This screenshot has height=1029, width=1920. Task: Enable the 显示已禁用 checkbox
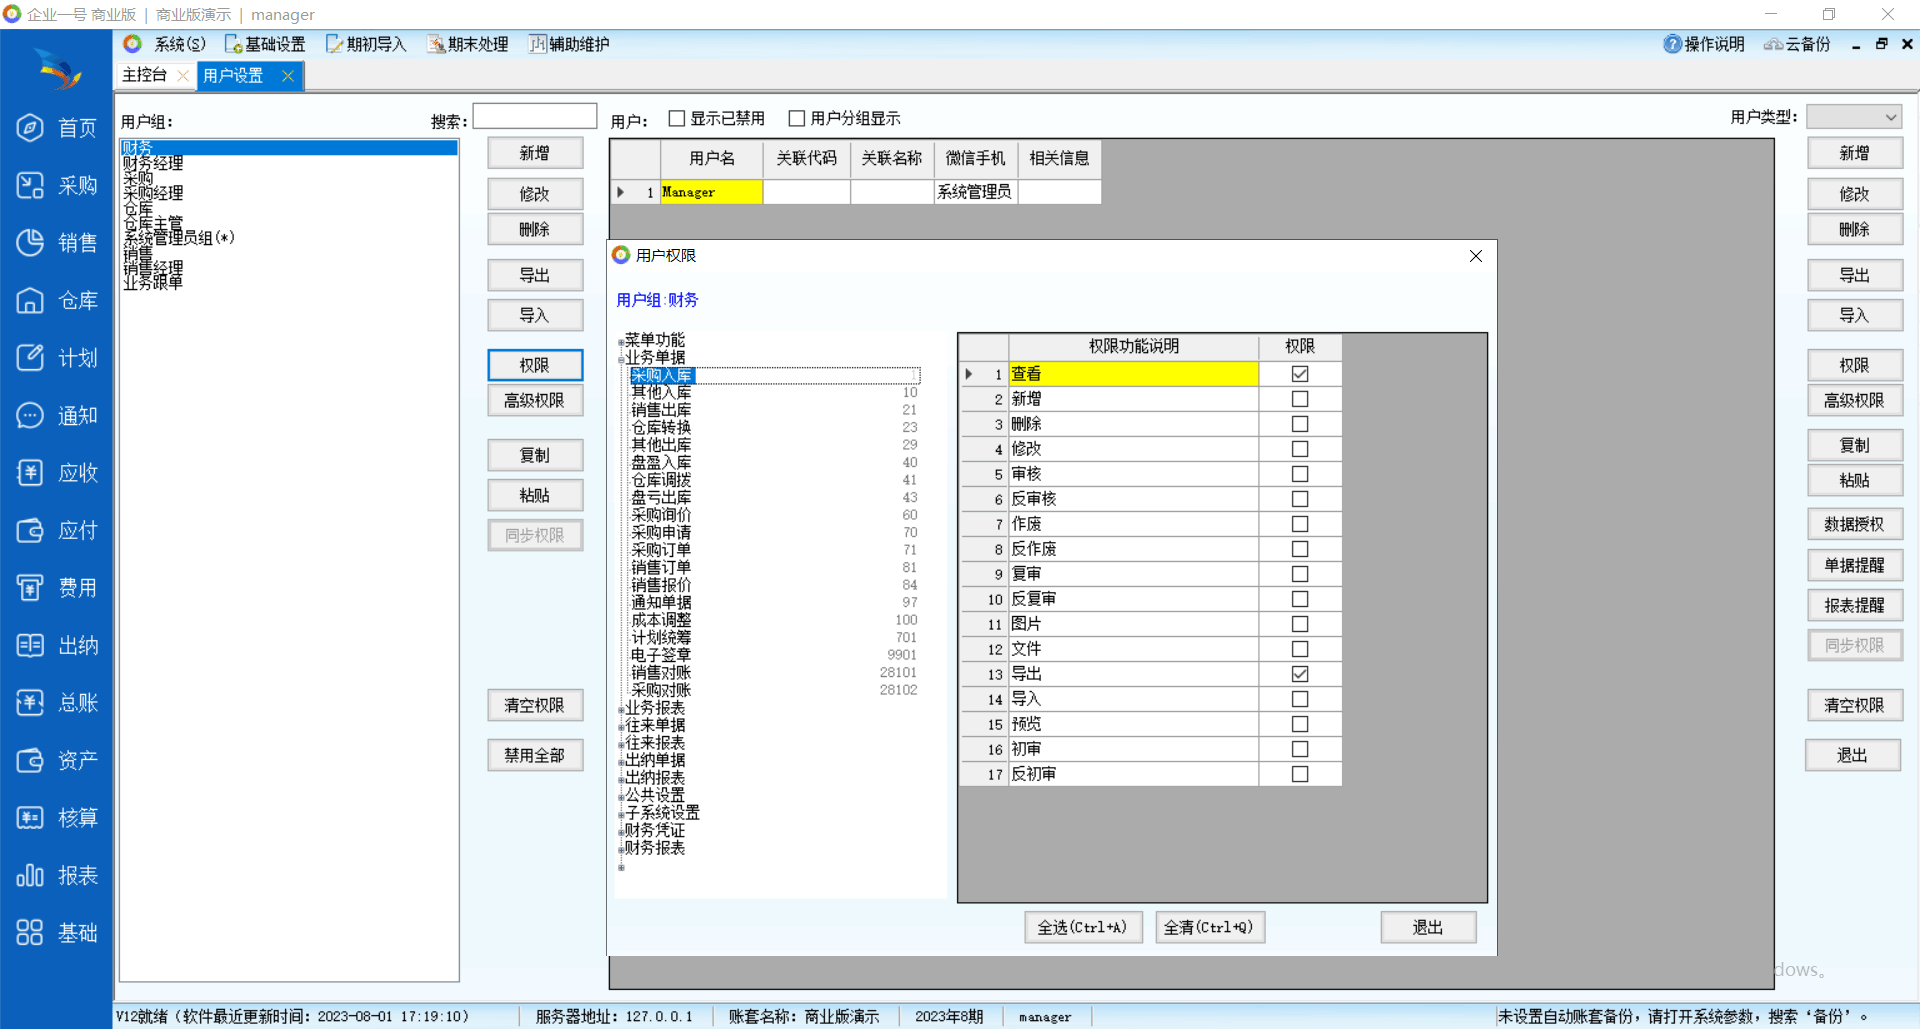click(677, 119)
